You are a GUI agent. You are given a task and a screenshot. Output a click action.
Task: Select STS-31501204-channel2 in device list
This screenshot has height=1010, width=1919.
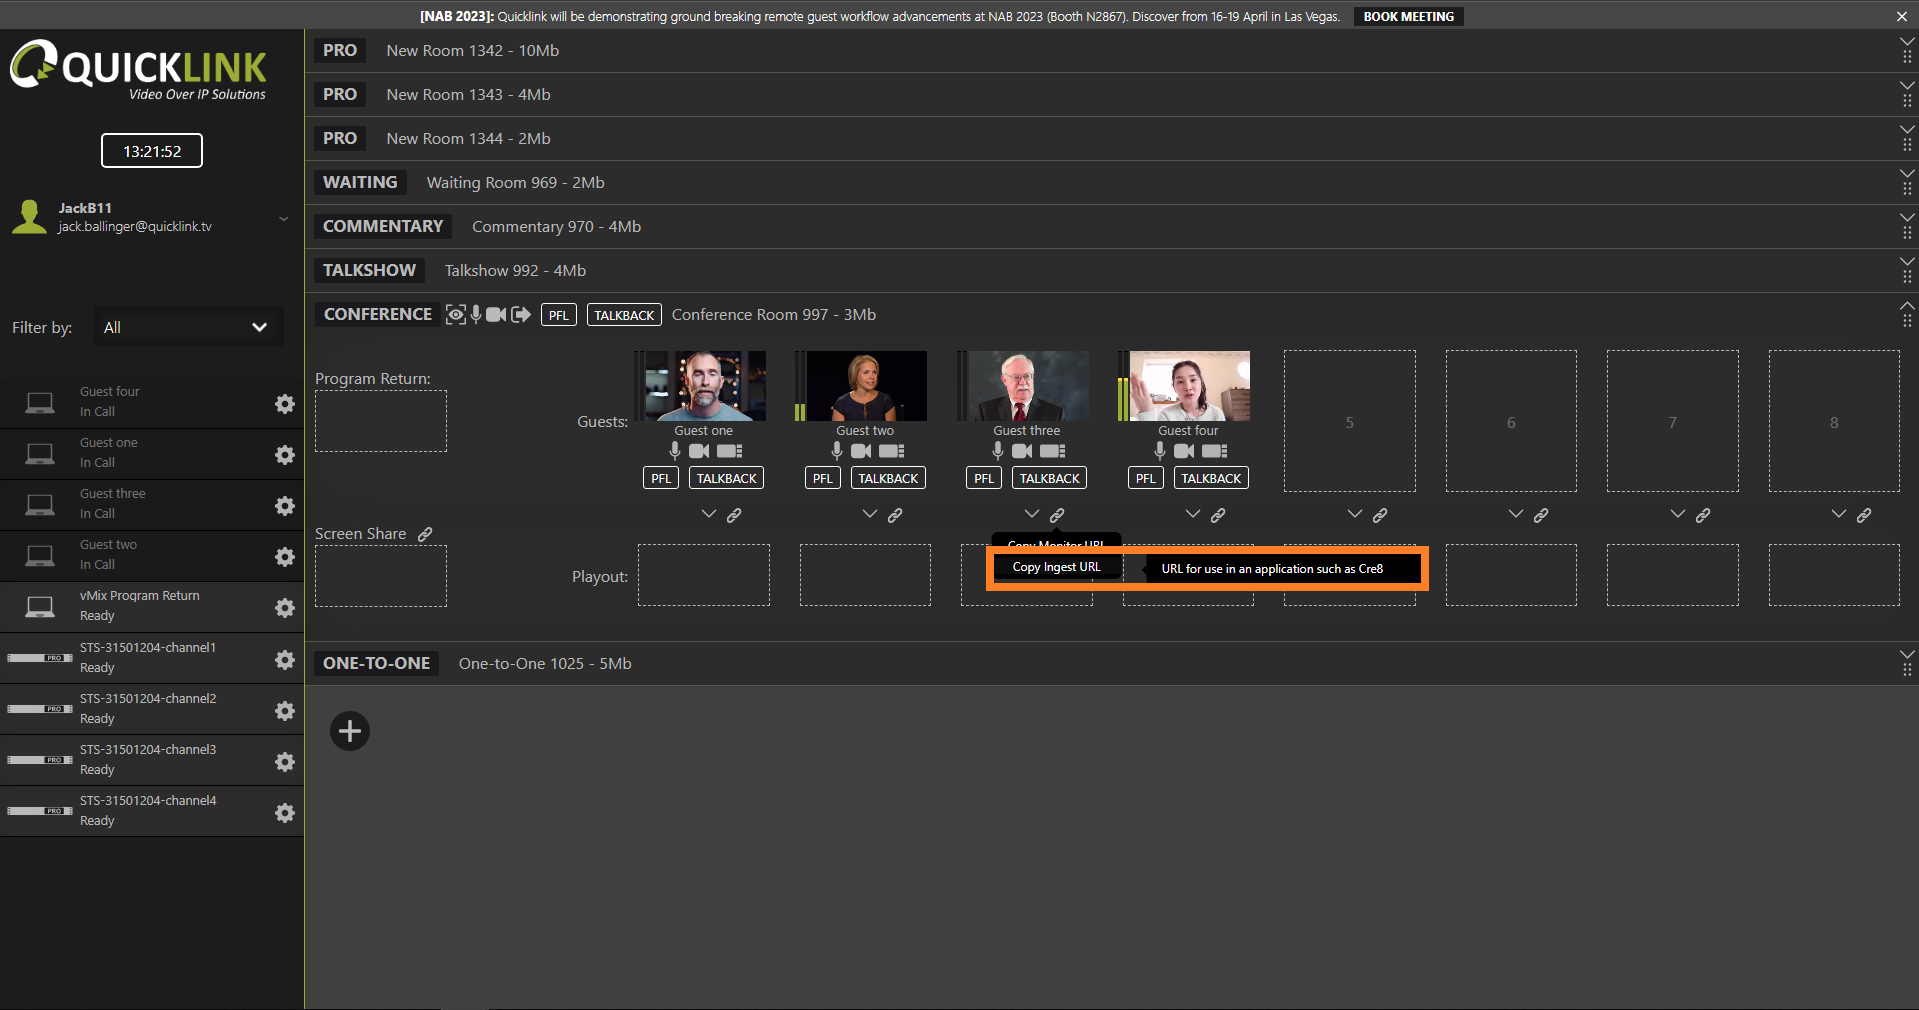[150, 710]
